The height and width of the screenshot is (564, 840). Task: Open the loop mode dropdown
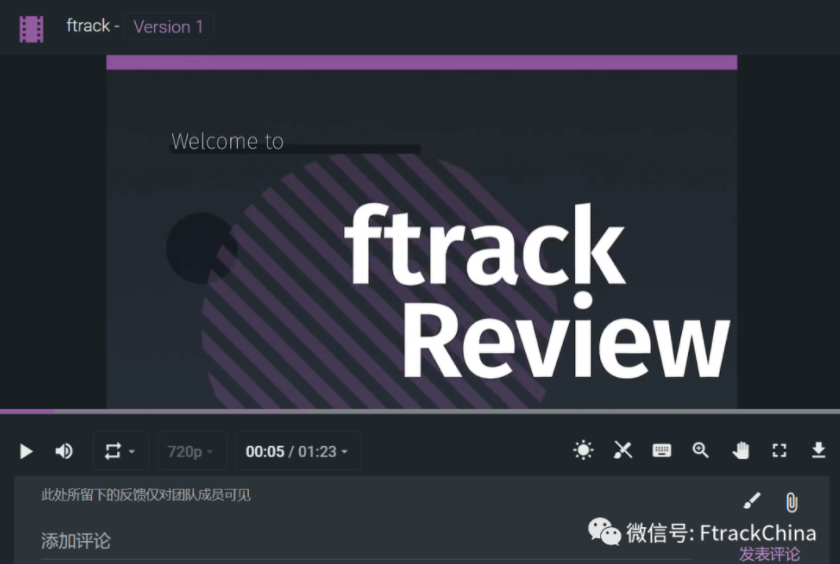[120, 451]
